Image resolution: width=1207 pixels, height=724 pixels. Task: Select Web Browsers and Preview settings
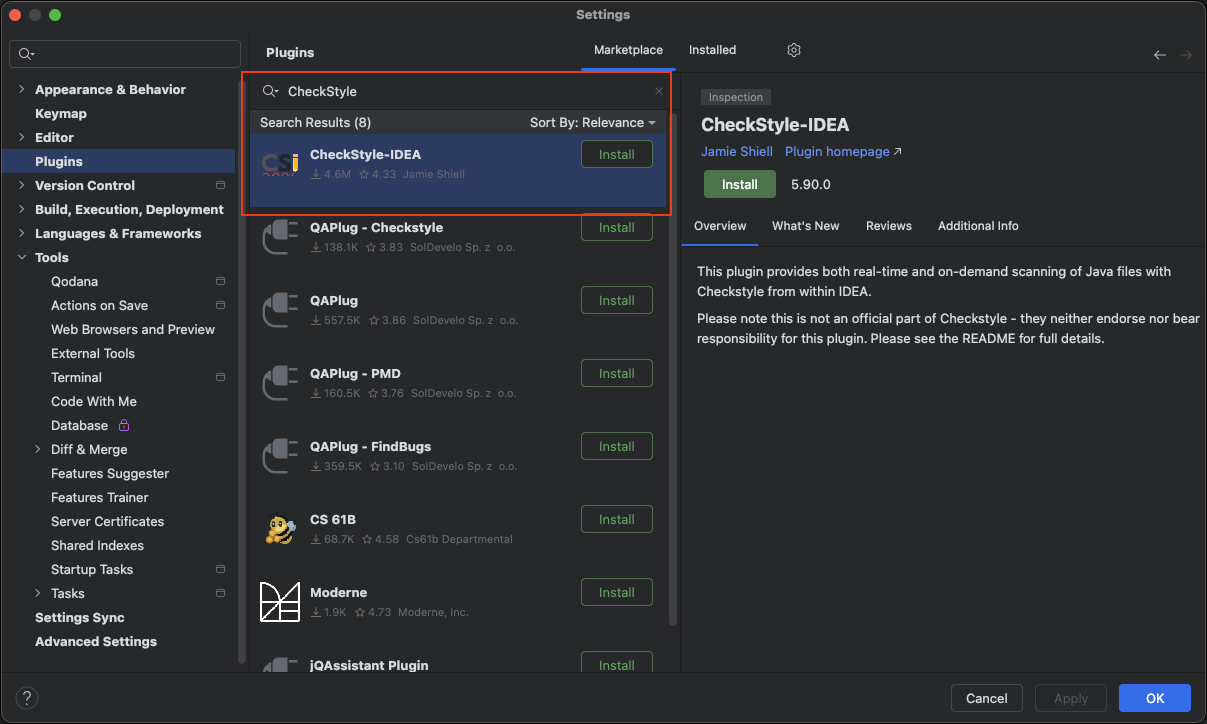point(133,329)
